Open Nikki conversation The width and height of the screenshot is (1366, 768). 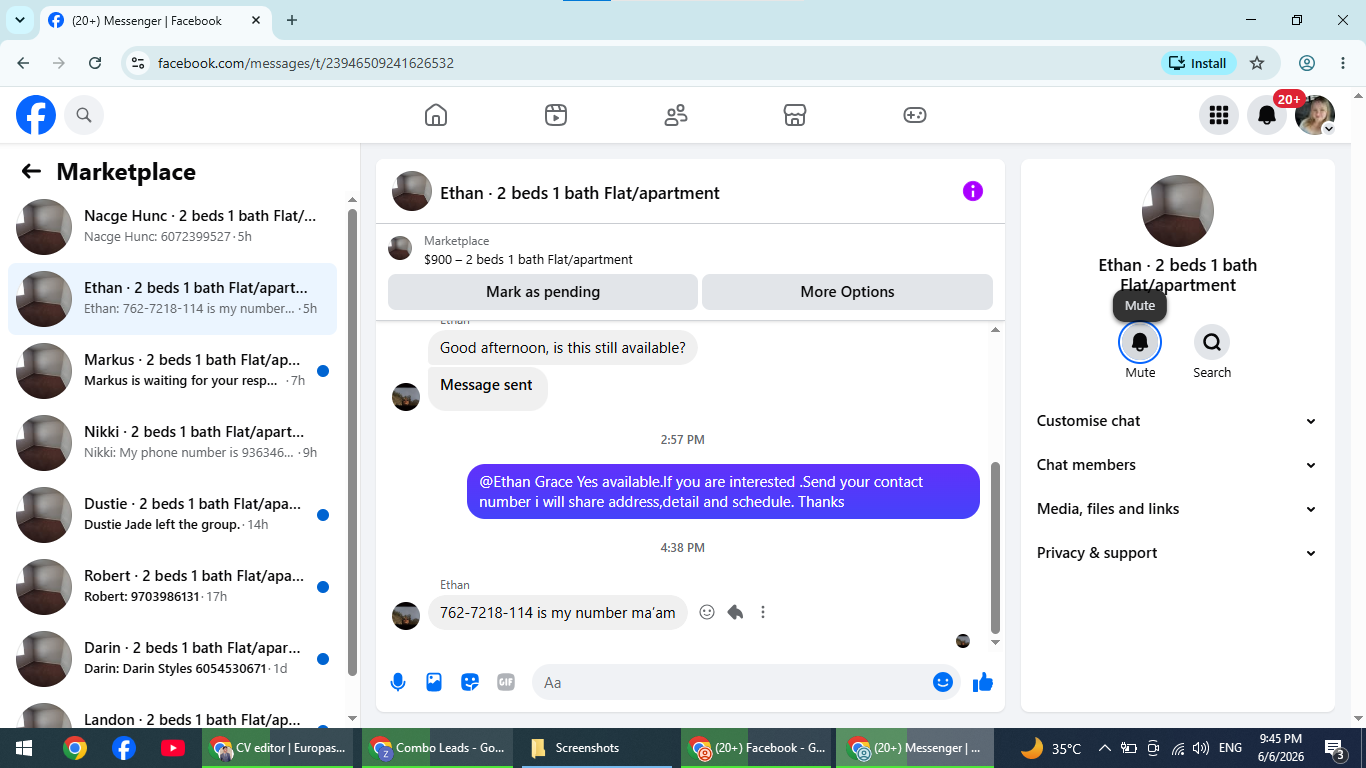tap(172, 443)
